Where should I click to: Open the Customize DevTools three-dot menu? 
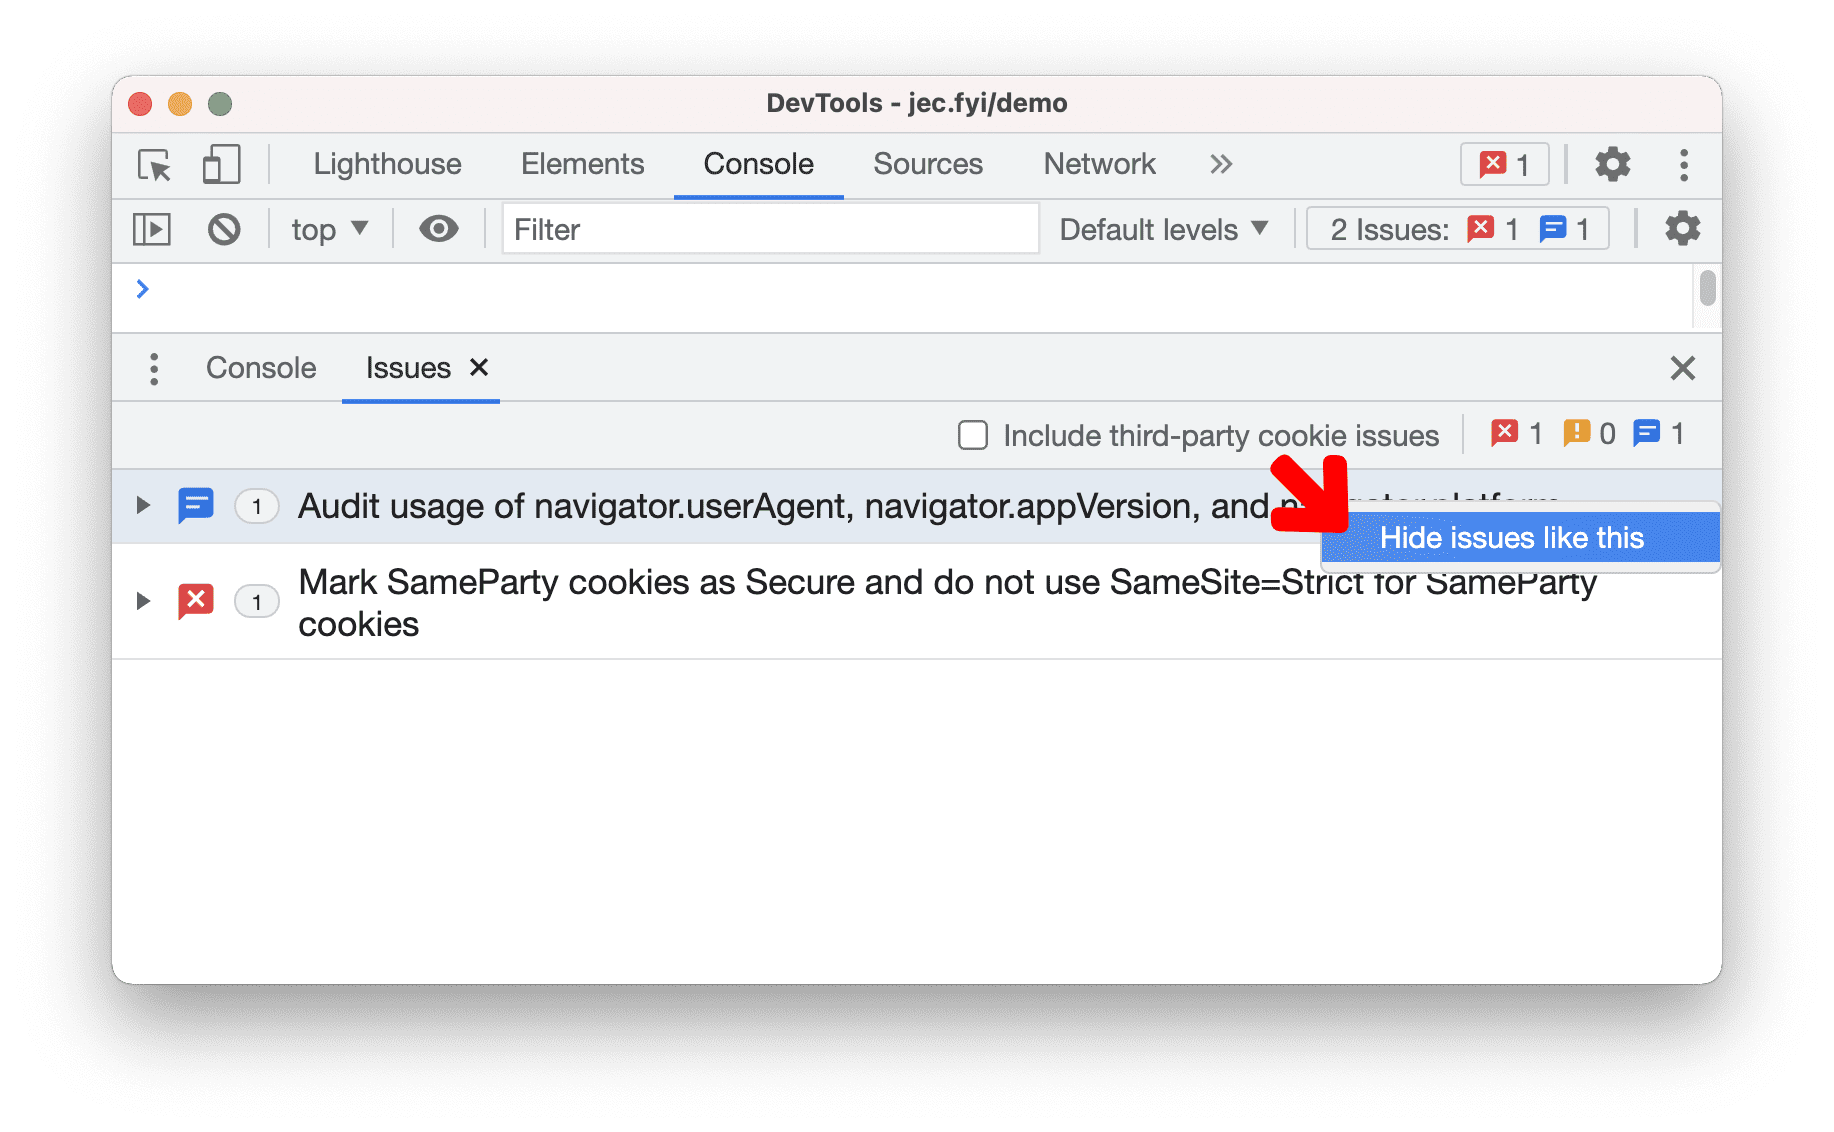1684,165
